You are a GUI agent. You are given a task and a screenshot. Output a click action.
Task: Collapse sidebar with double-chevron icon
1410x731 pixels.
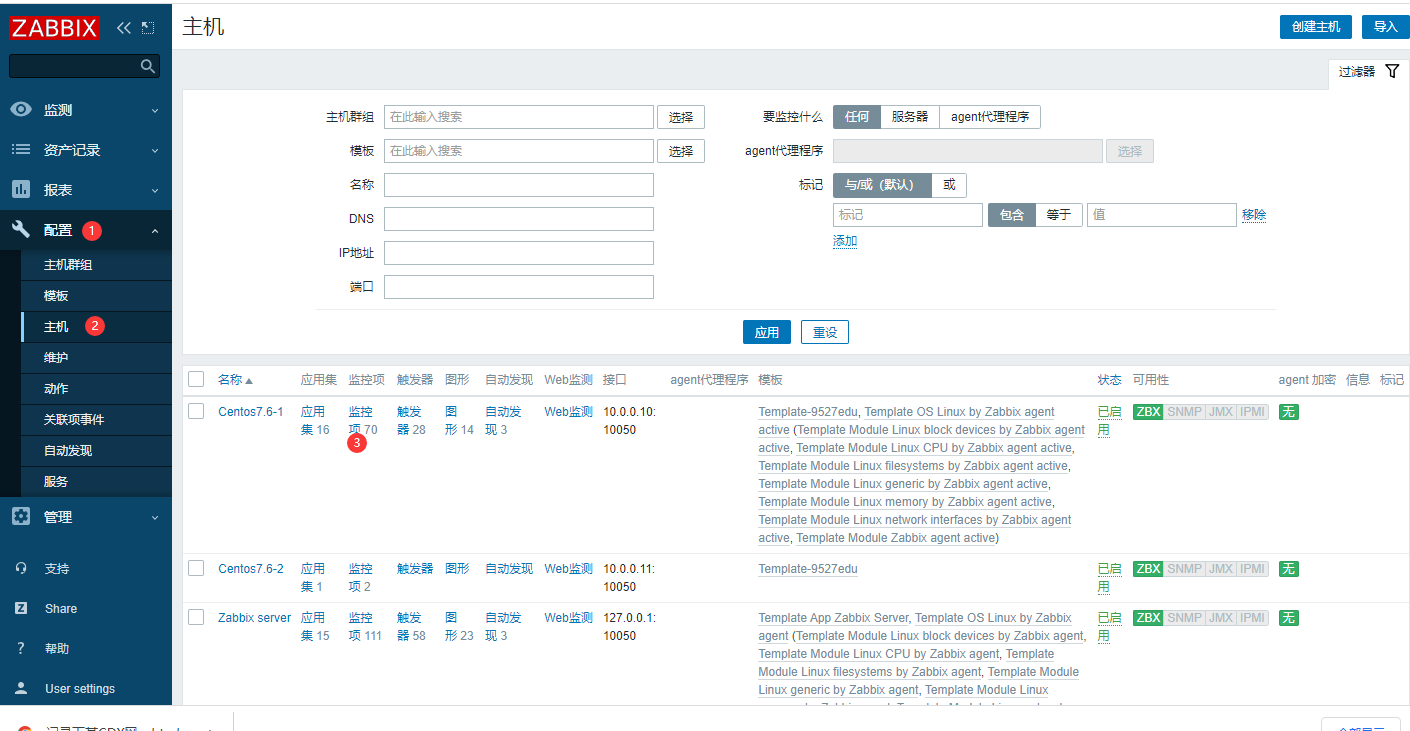(x=124, y=27)
